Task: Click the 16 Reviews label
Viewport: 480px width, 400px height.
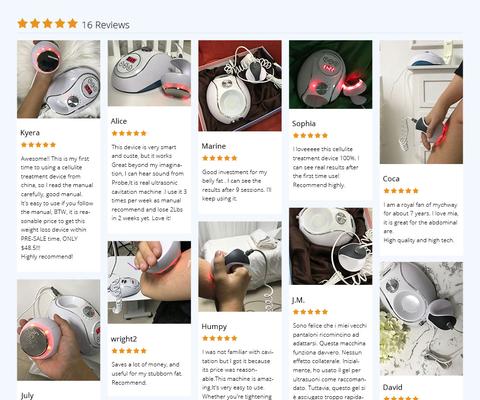Action: pos(106,25)
